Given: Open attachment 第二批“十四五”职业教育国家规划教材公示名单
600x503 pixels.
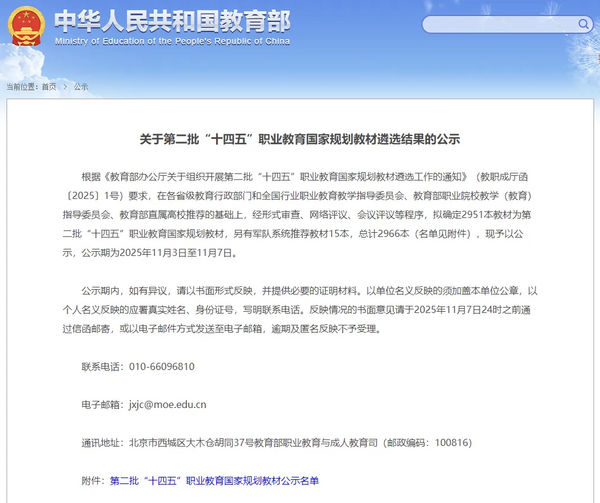Looking at the screenshot, I should pyautogui.click(x=214, y=480).
